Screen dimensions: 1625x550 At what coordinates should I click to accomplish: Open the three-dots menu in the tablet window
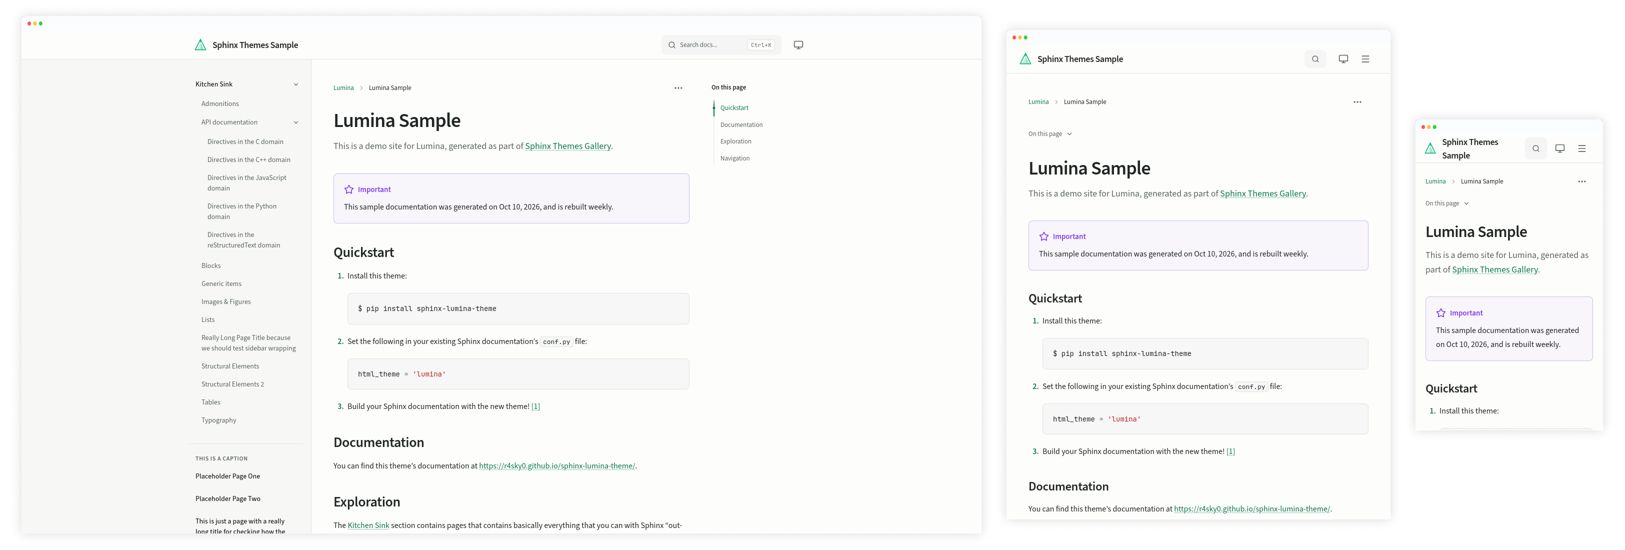point(1357,102)
